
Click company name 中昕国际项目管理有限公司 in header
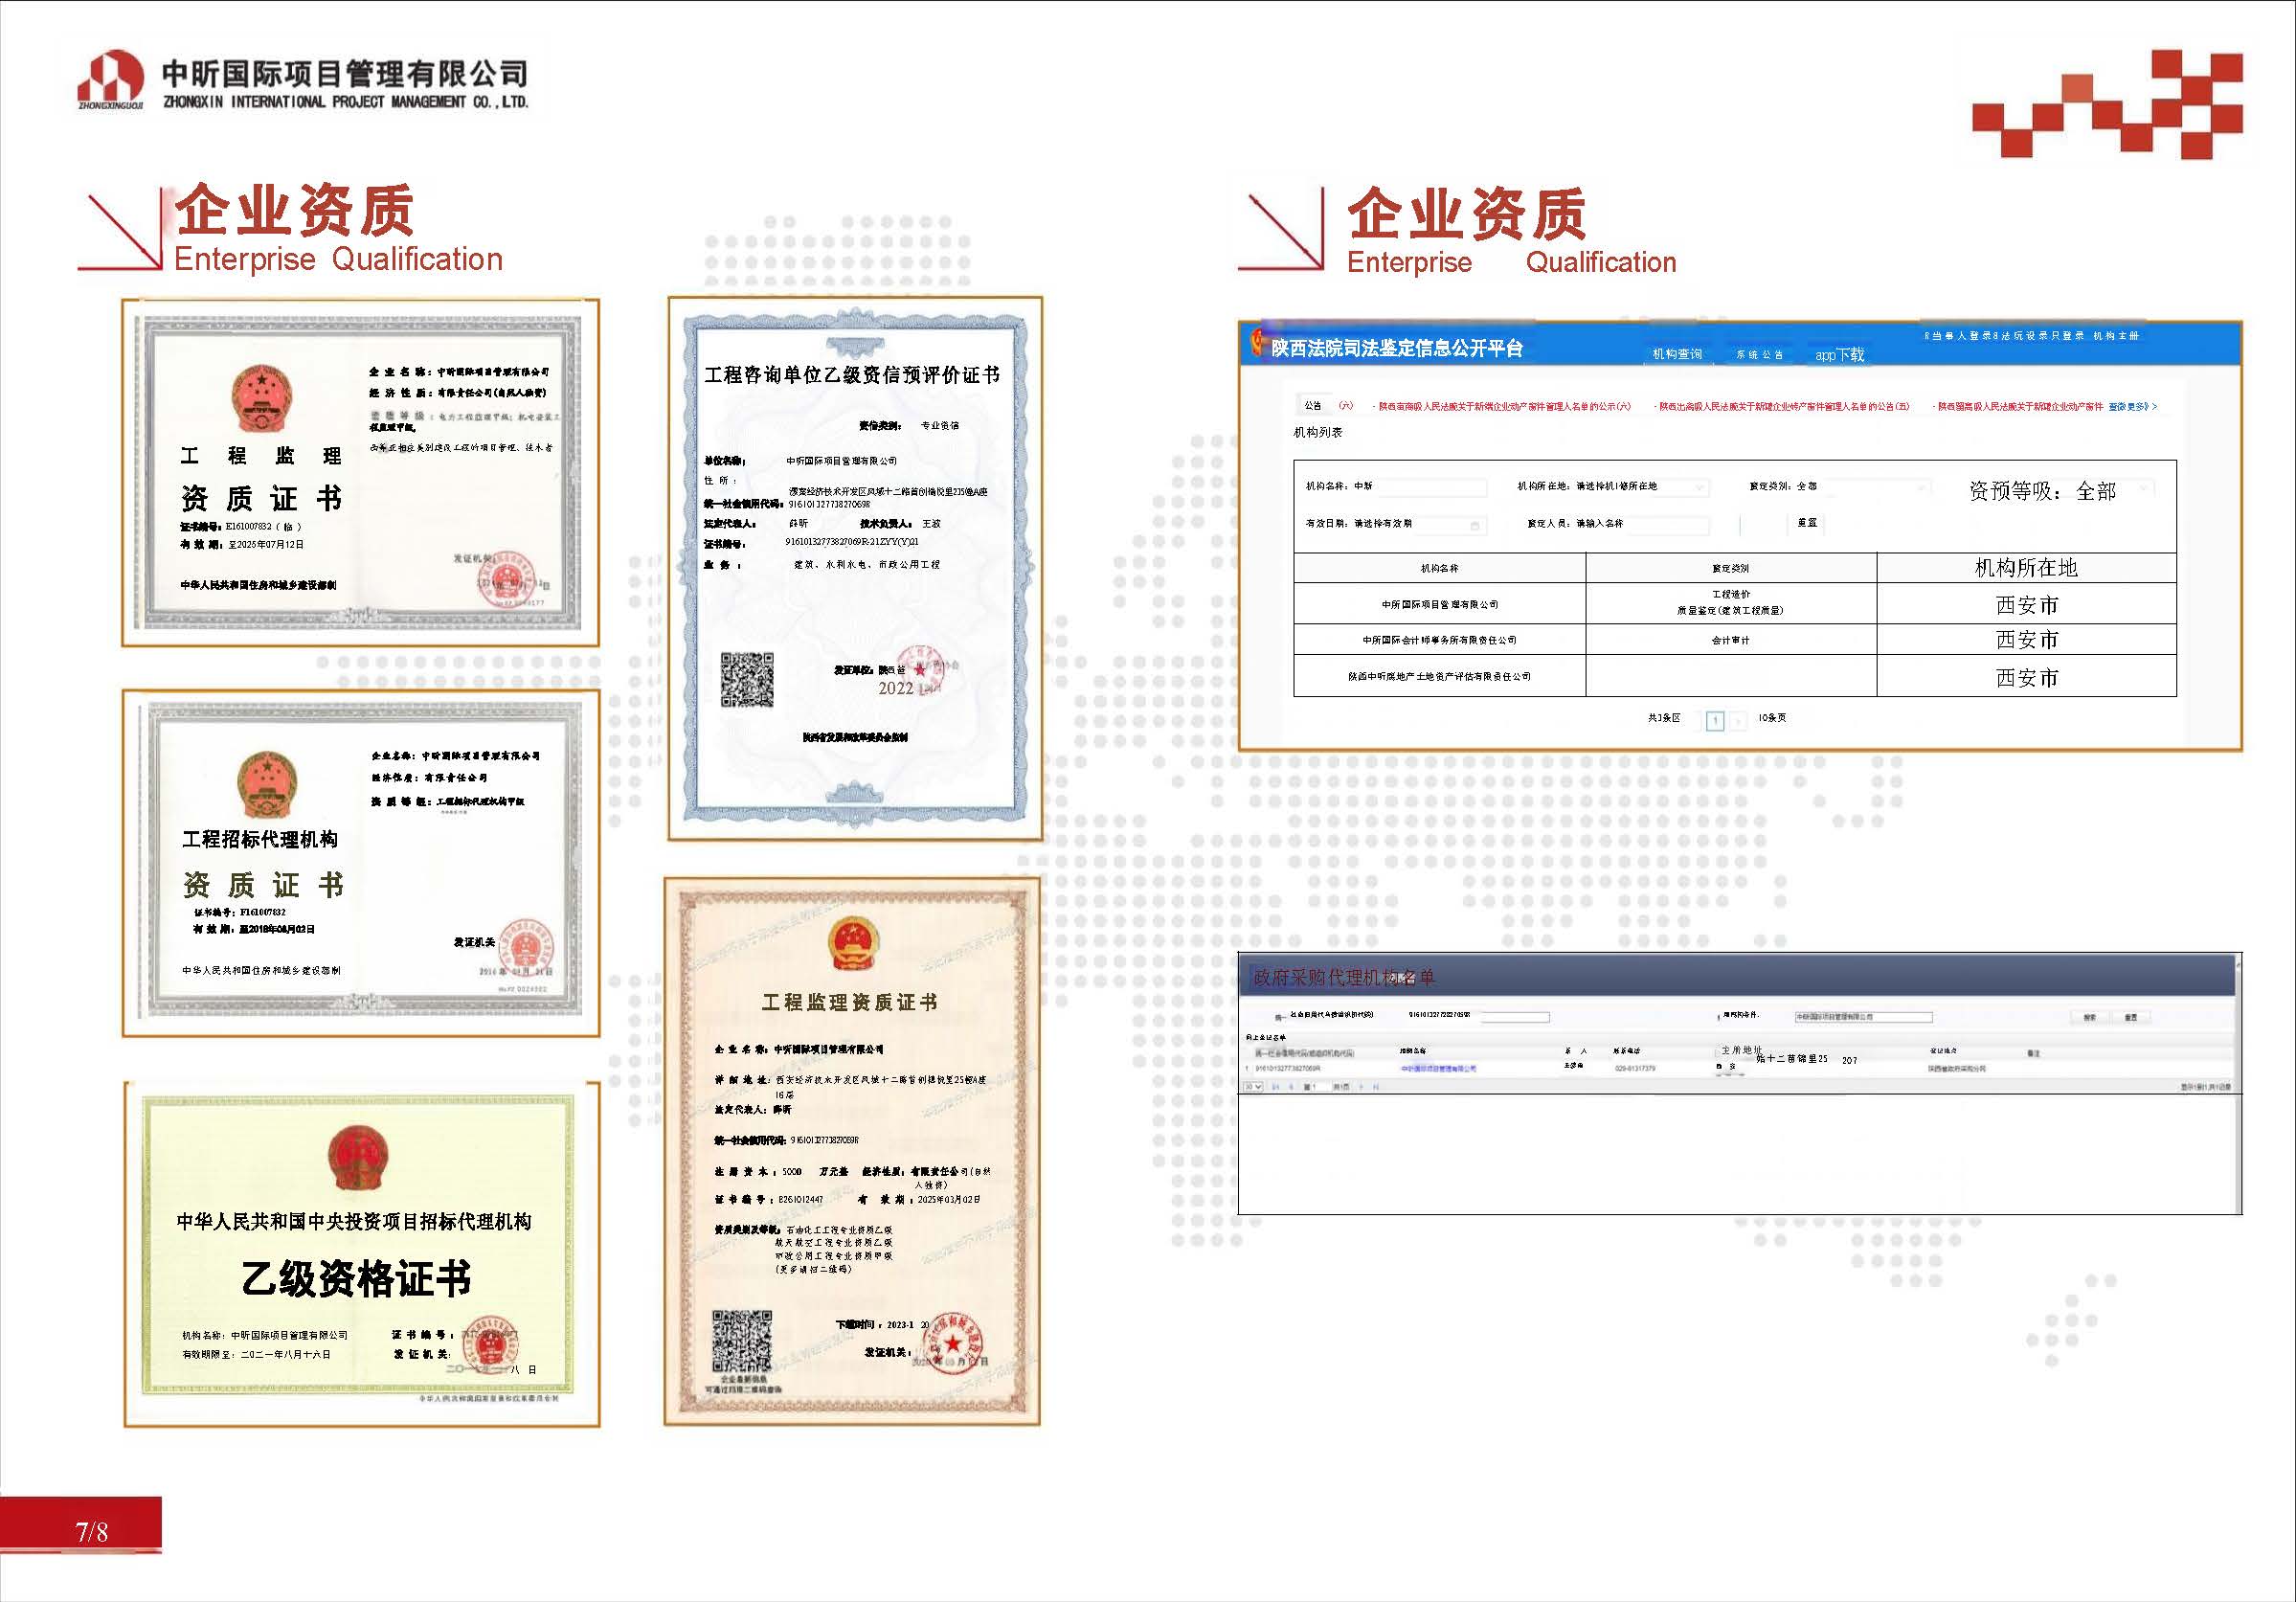click(x=344, y=73)
